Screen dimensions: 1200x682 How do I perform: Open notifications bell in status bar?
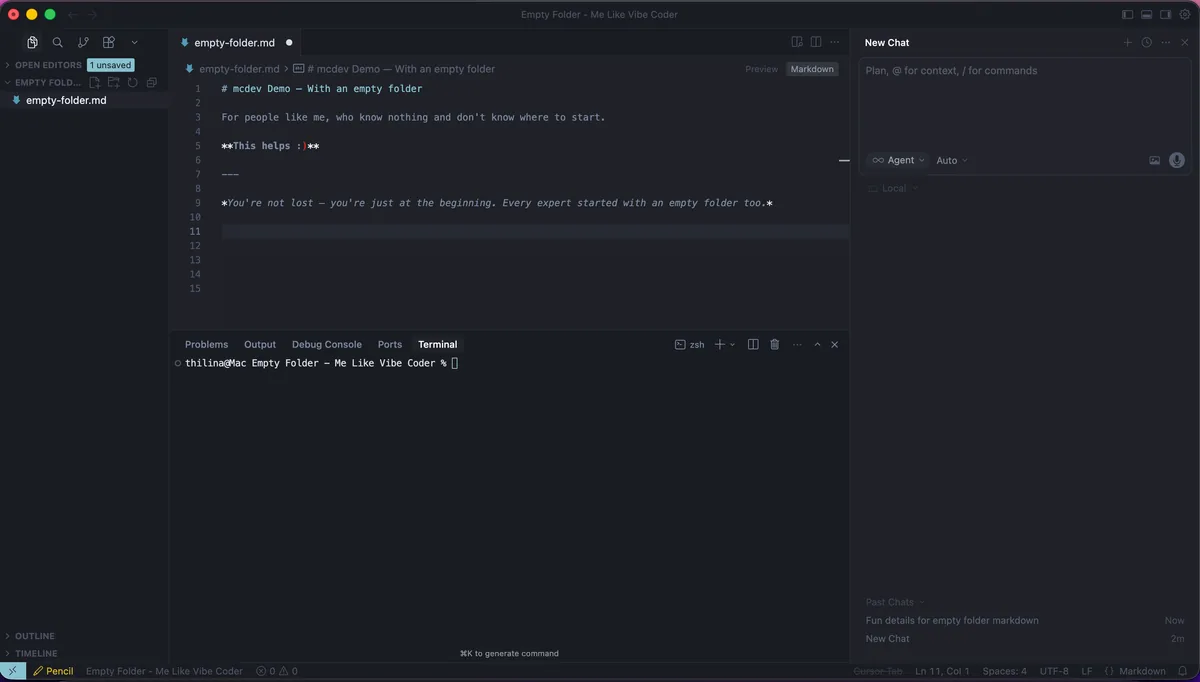pyautogui.click(x=1184, y=671)
